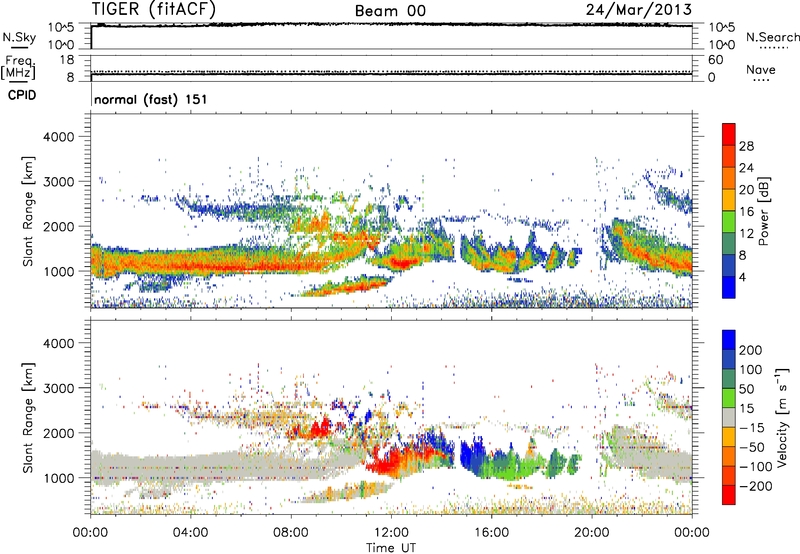Viewport: 800px width, 554px height.
Task: Click the "60" right-axis label of frequency panel
Action: coord(716,60)
